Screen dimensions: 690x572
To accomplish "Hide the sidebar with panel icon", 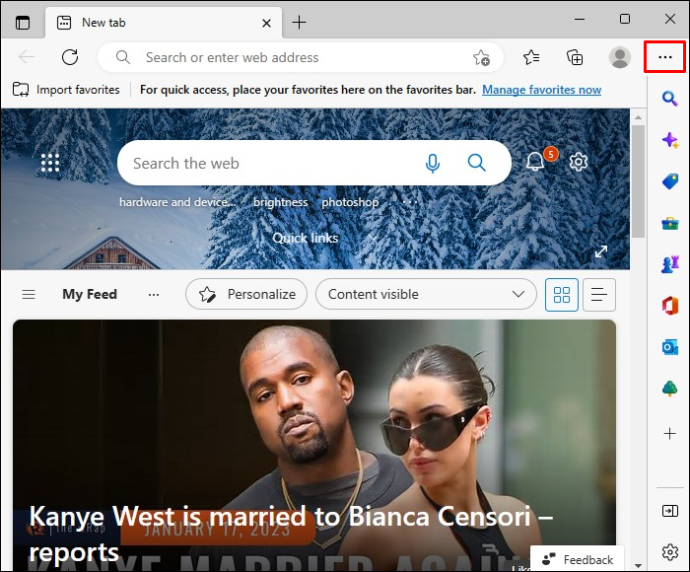I will [x=670, y=511].
